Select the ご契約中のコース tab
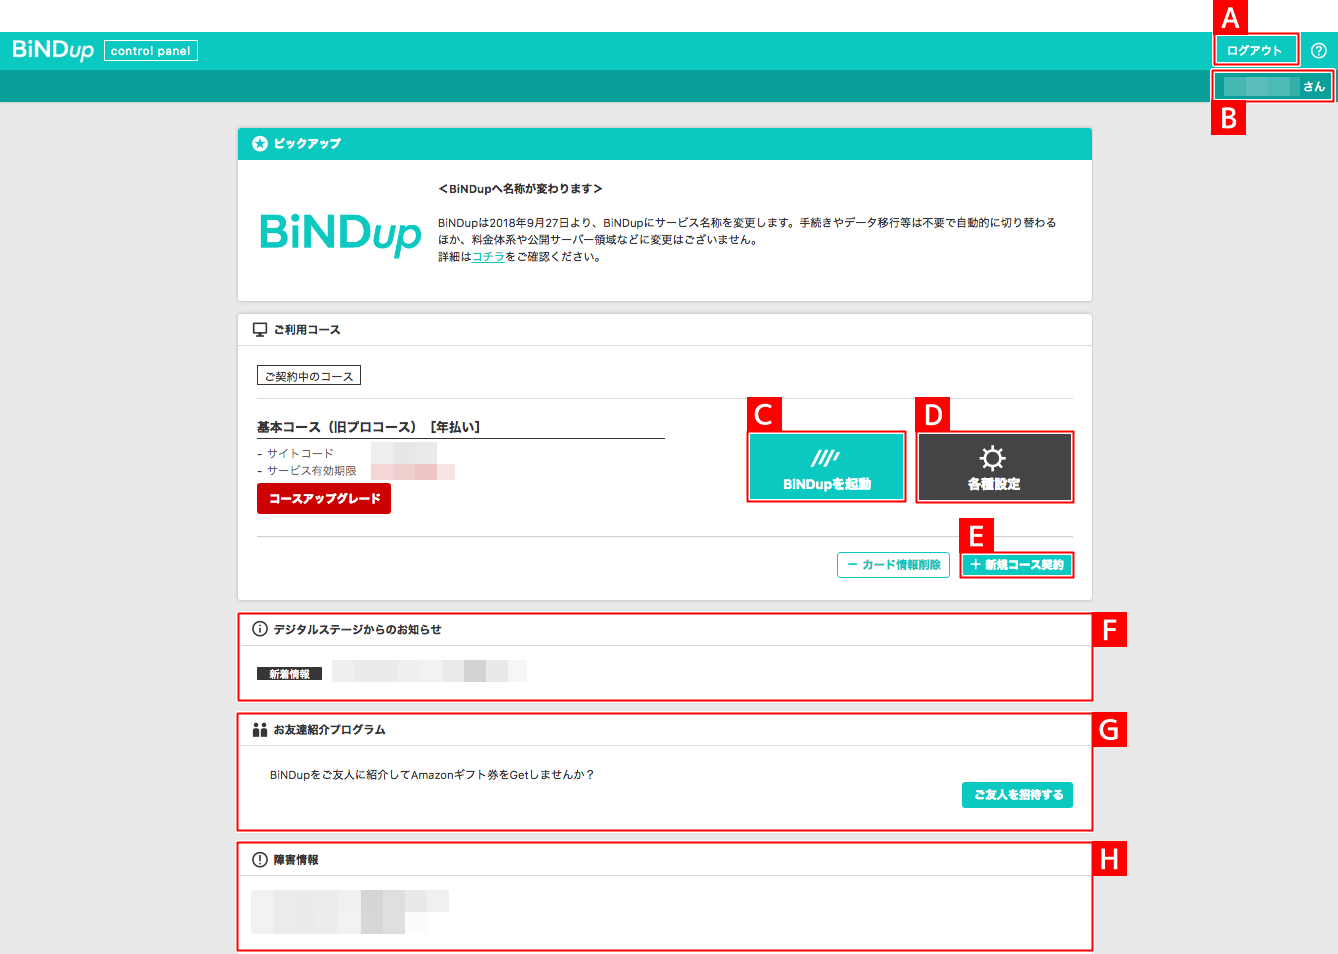This screenshot has width=1338, height=954. coord(308,374)
